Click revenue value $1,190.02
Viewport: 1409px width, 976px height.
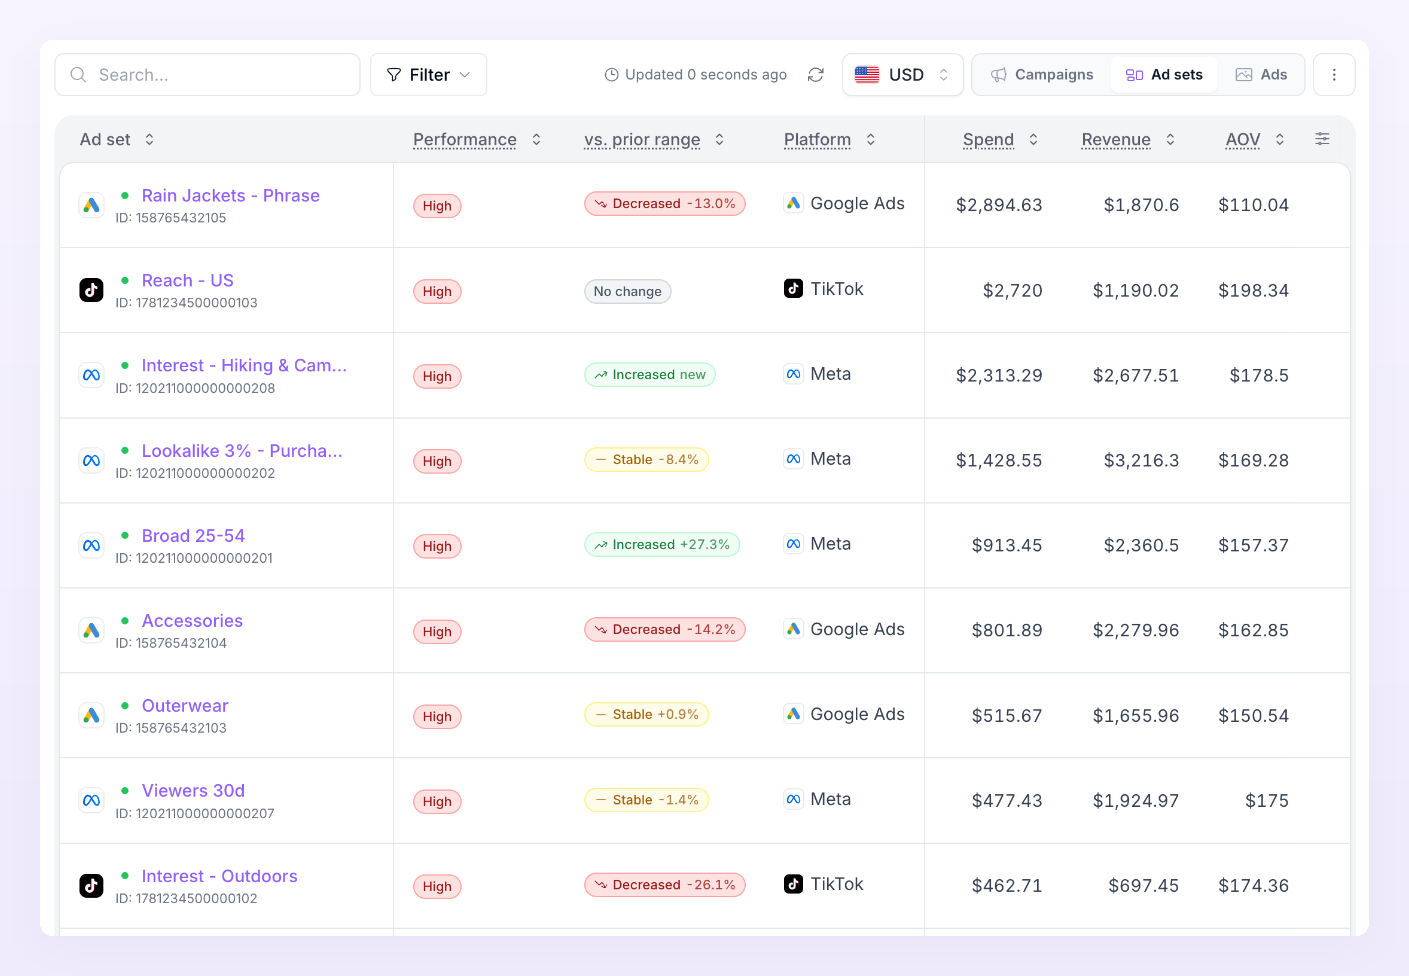coord(1136,291)
